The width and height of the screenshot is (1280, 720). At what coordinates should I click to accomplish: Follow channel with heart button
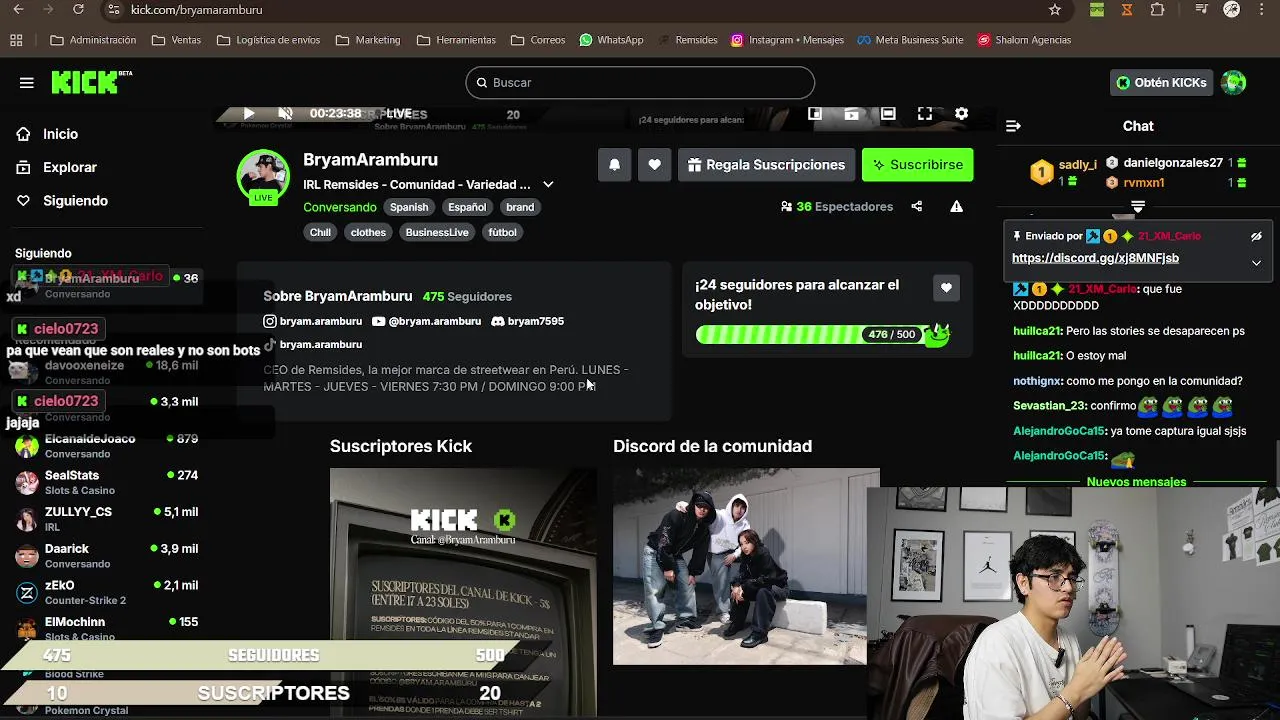[654, 165]
